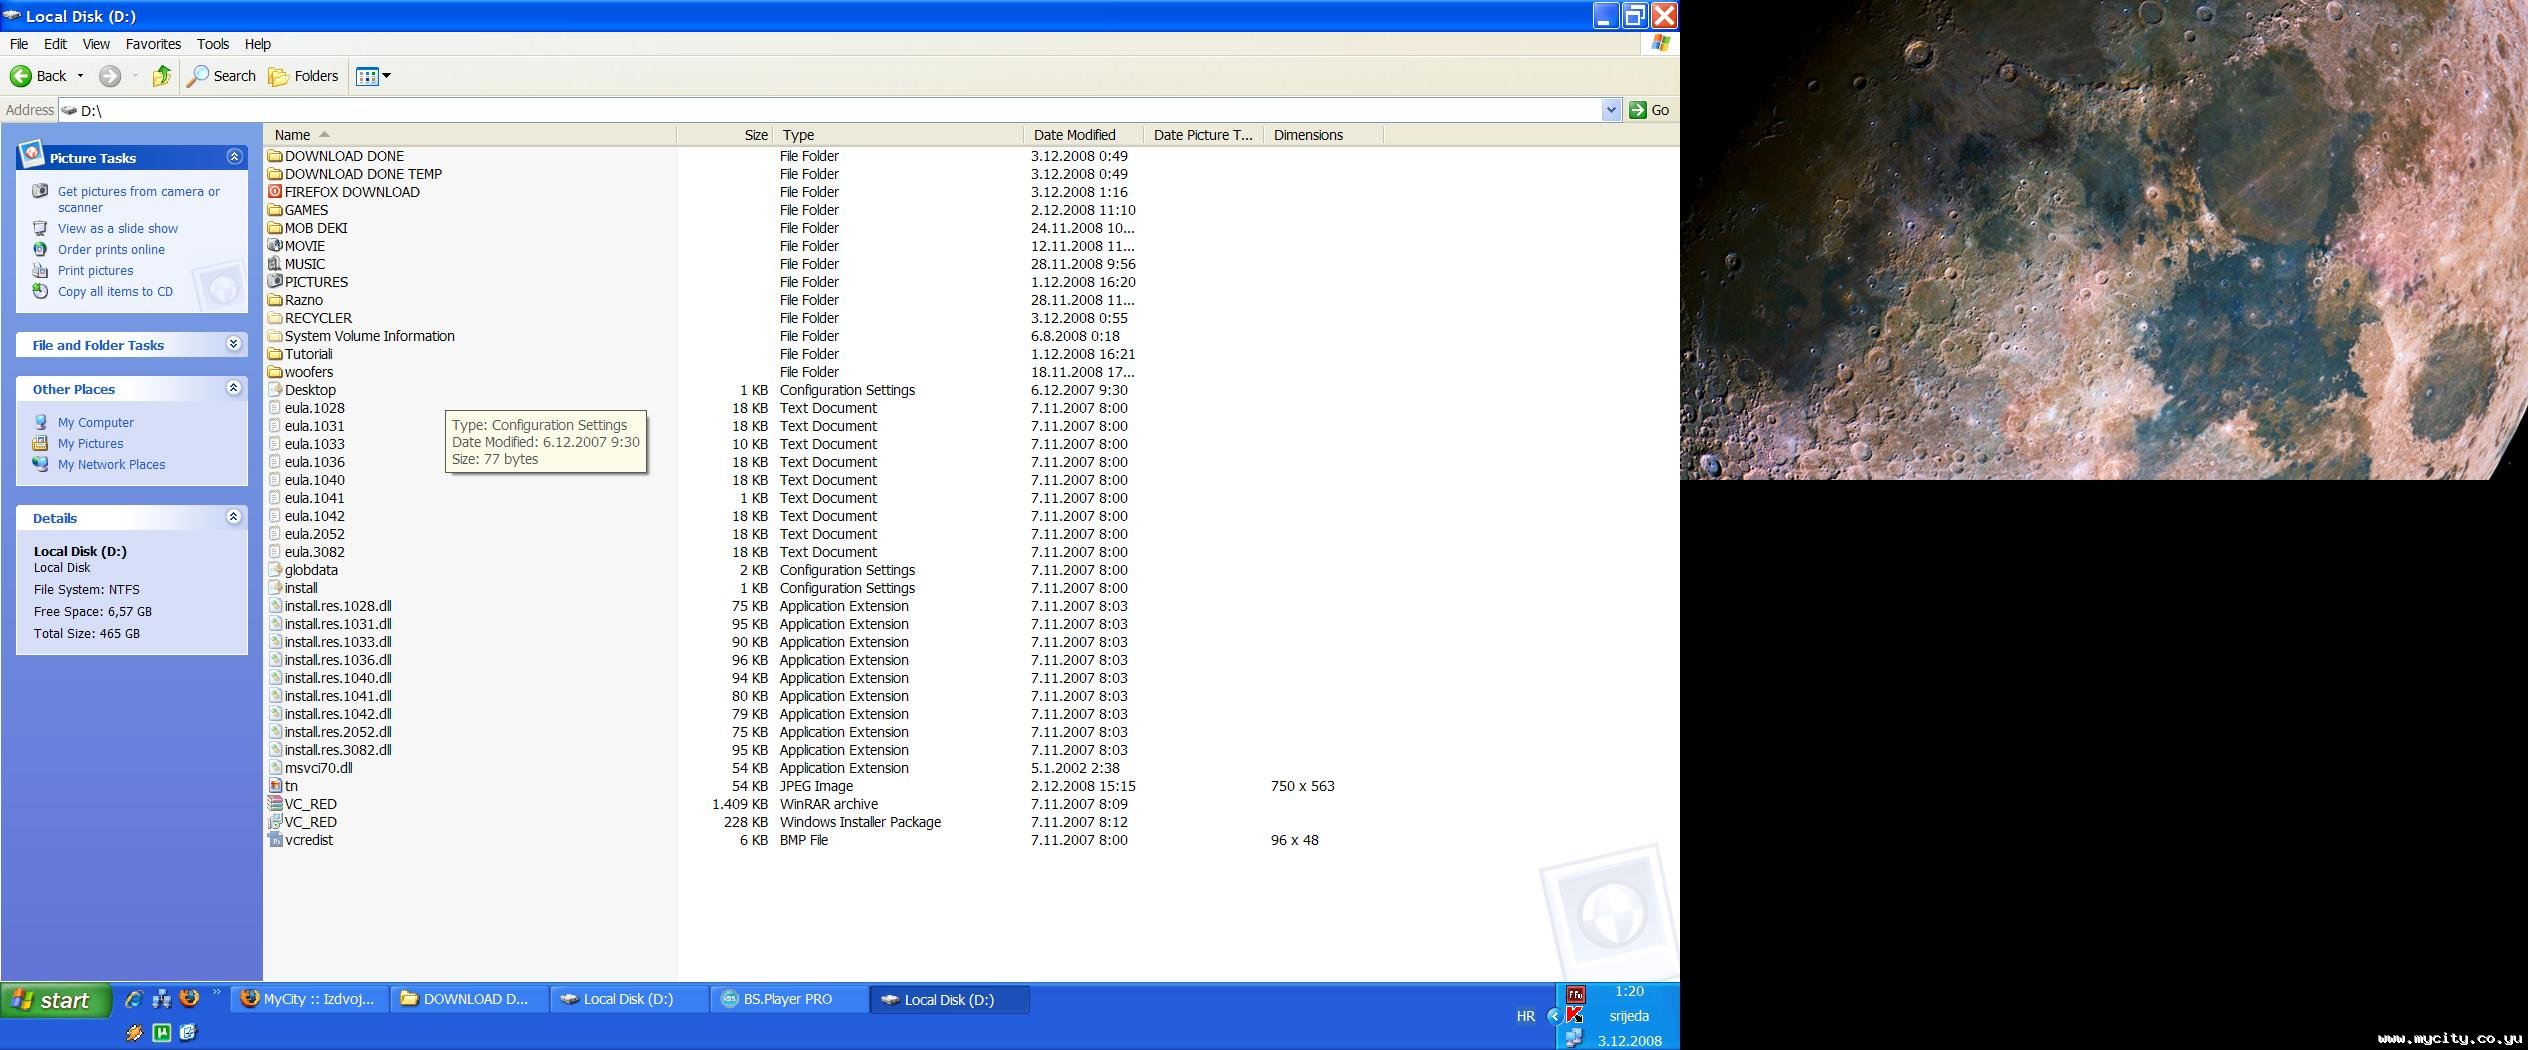
Task: Open the Tools menu
Action: pos(213,44)
